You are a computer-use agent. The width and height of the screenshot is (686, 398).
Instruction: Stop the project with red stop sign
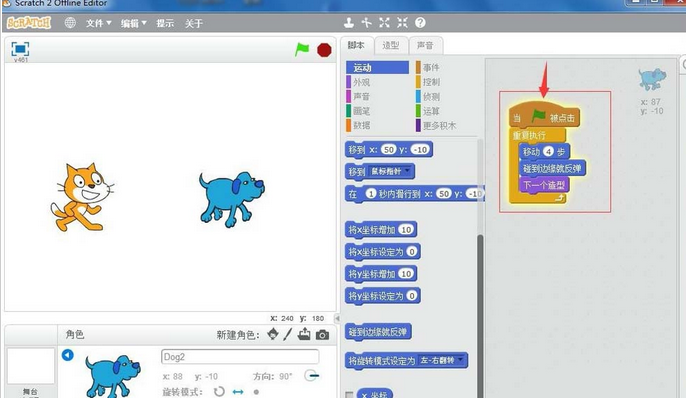point(324,50)
